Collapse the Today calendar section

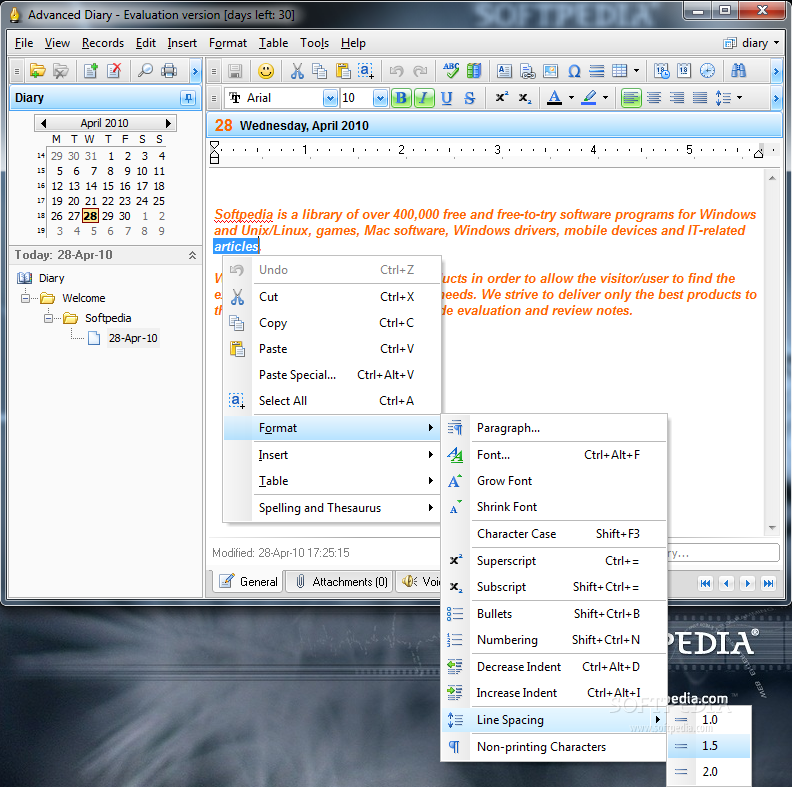tap(192, 255)
